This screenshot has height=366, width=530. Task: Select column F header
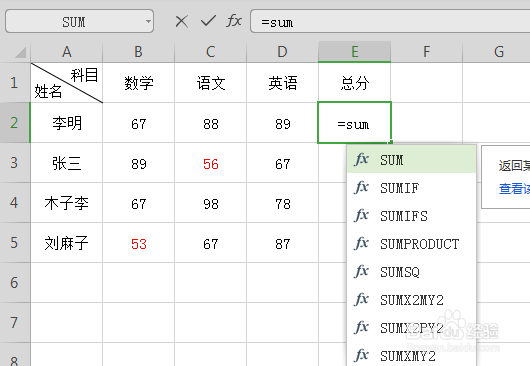(427, 52)
